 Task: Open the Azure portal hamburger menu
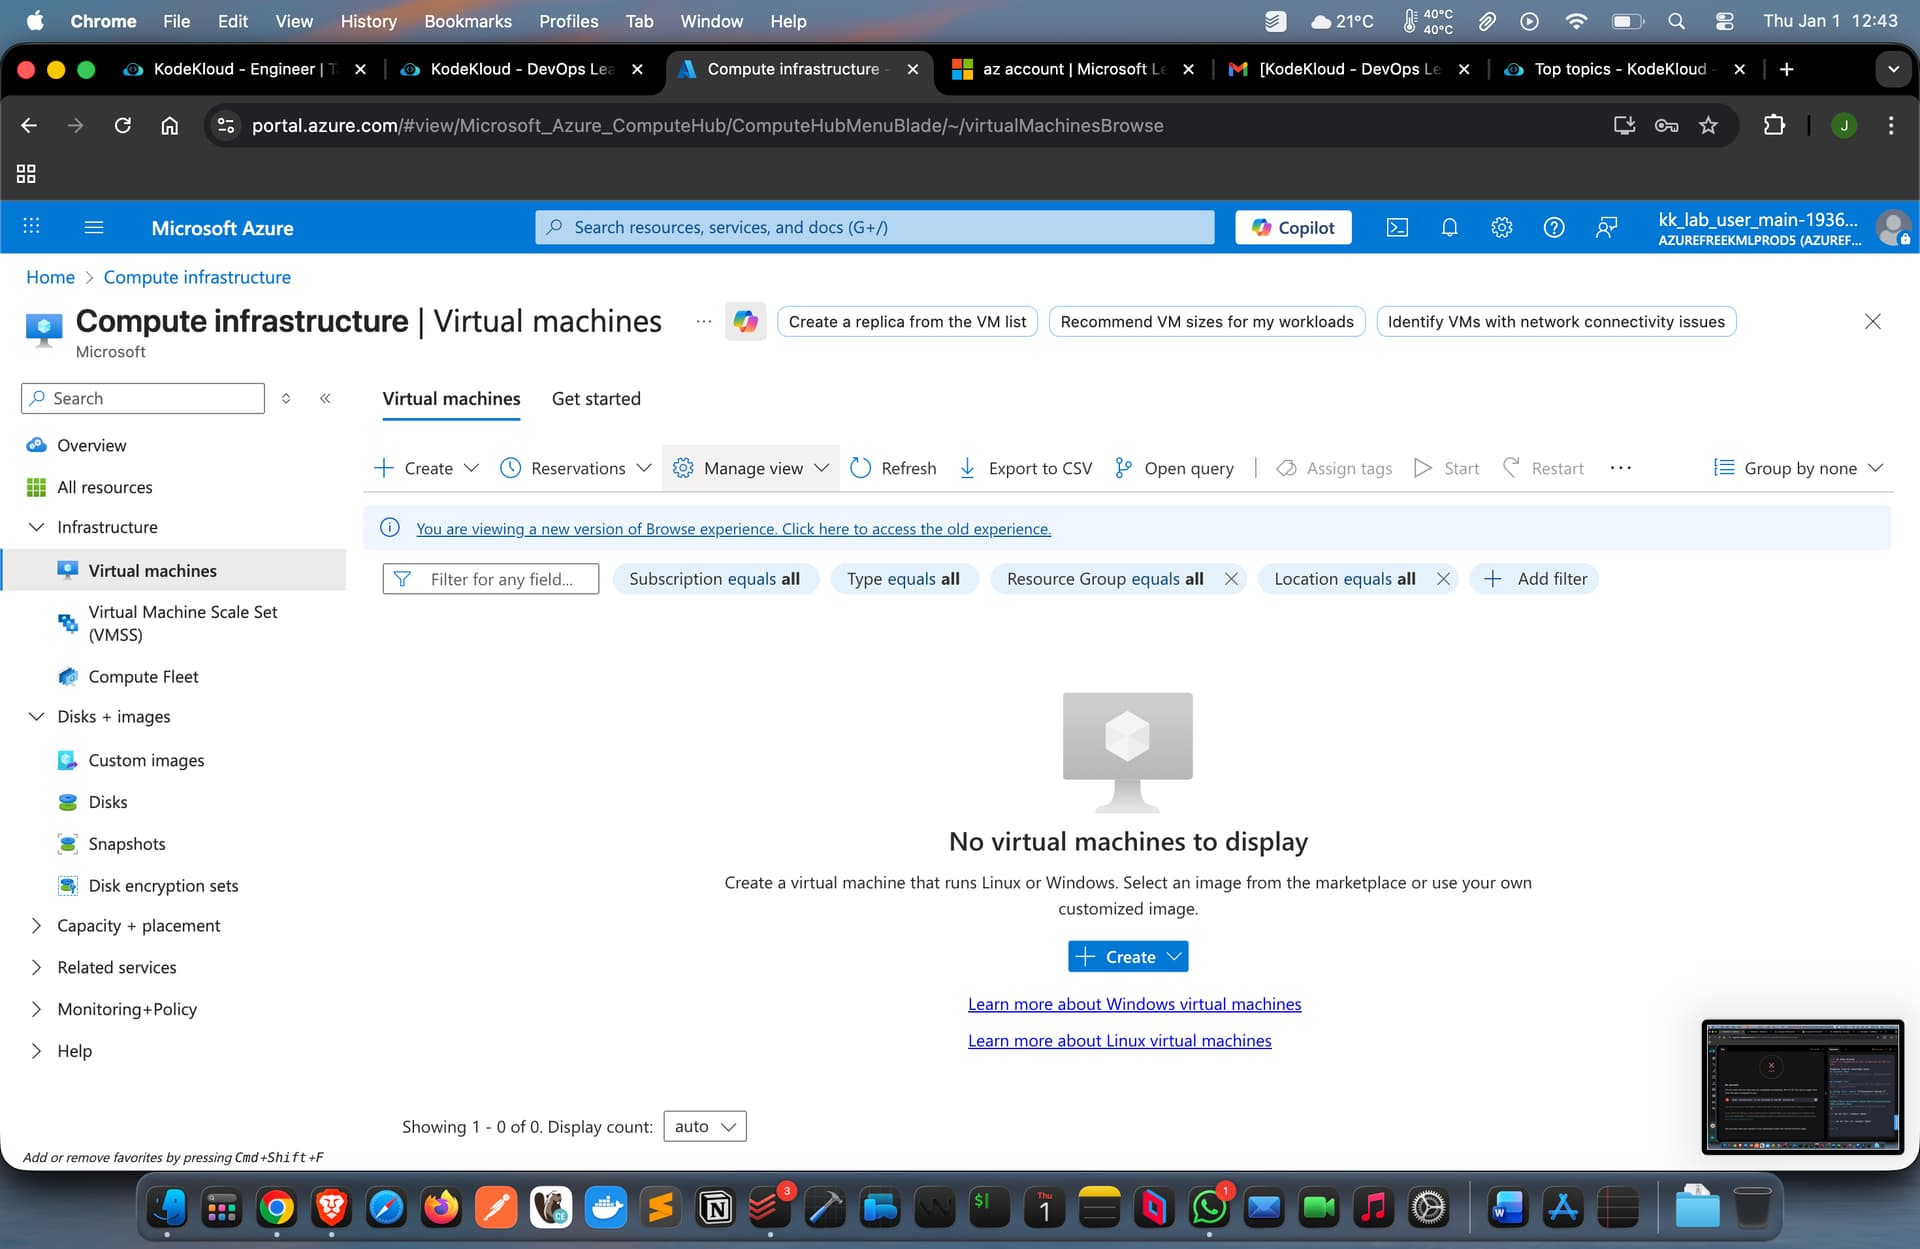point(94,228)
